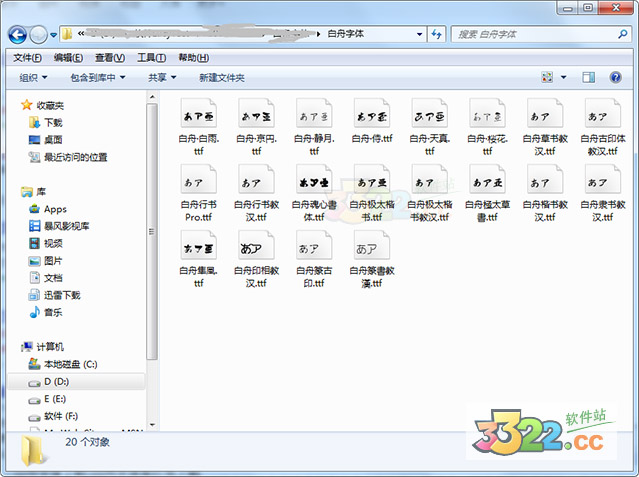
Task: Select font file 白舟极太楷书教汉.ttf
Action: pyautogui.click(x=430, y=193)
